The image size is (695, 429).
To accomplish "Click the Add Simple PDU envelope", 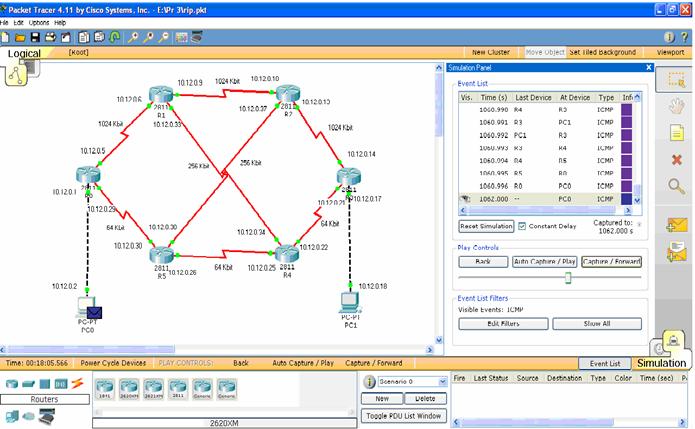I will pyautogui.click(x=676, y=225).
